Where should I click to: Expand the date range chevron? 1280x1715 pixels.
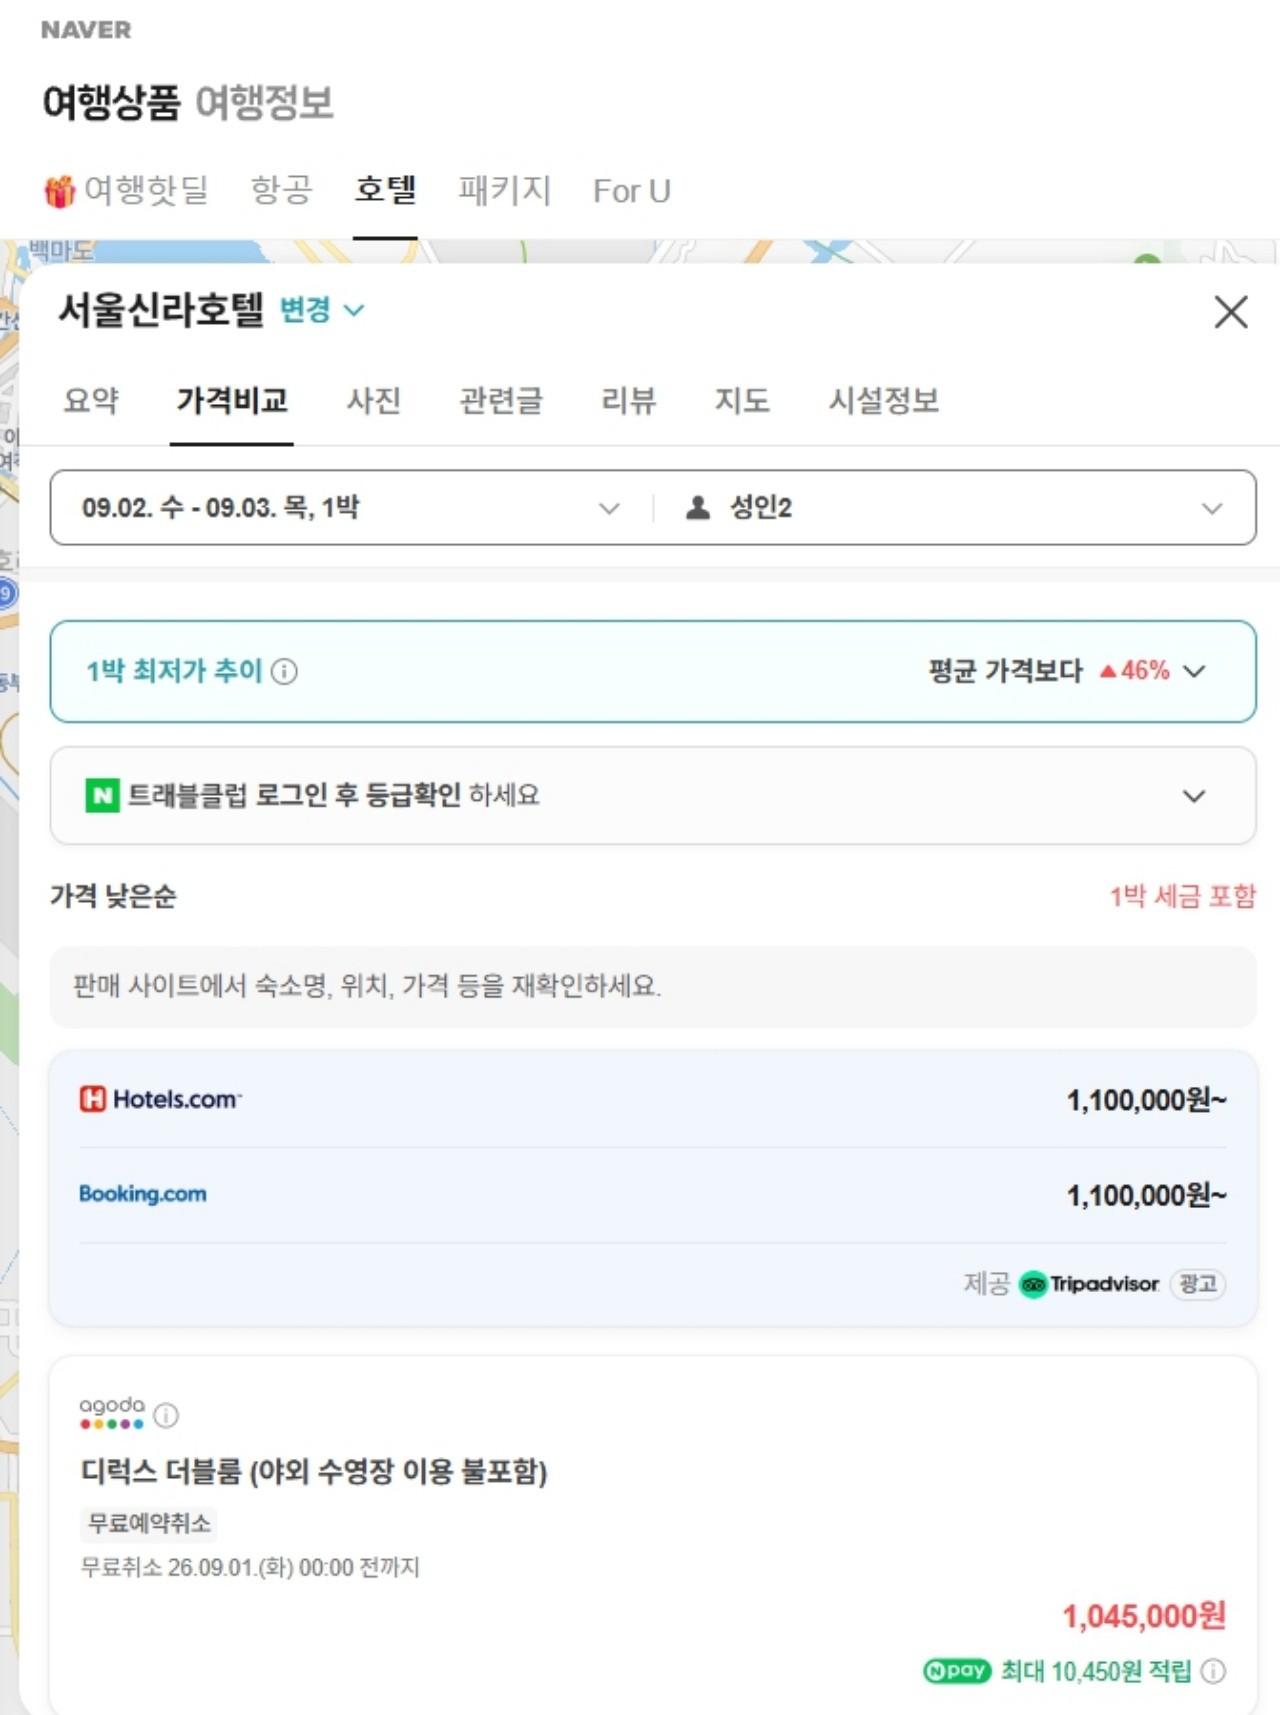[609, 508]
